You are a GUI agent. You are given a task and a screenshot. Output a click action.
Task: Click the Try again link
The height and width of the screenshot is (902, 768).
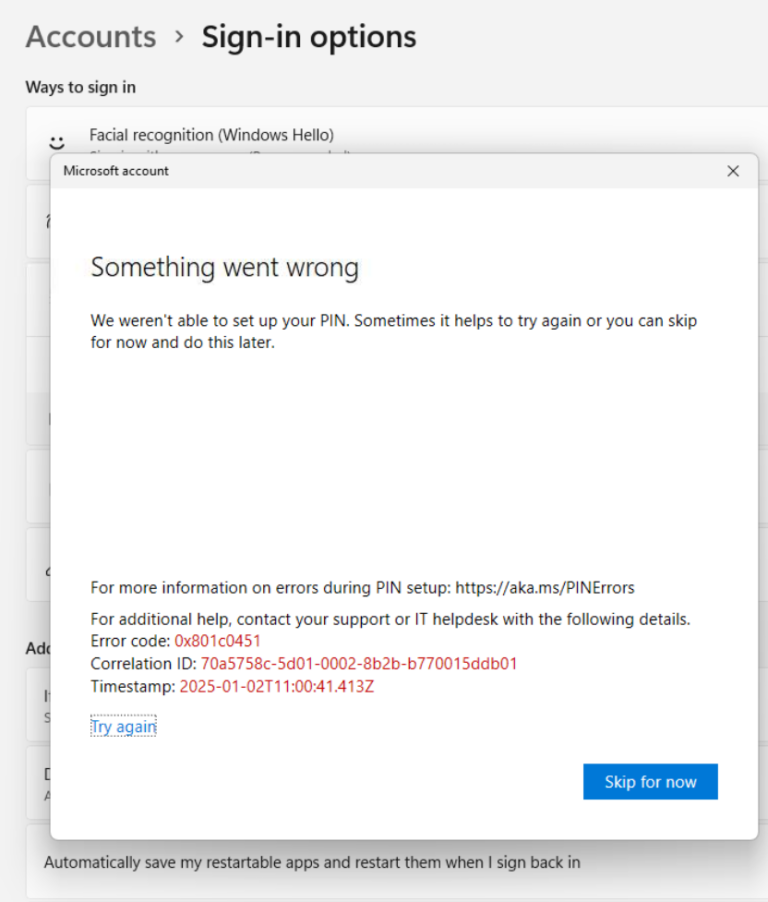(122, 726)
